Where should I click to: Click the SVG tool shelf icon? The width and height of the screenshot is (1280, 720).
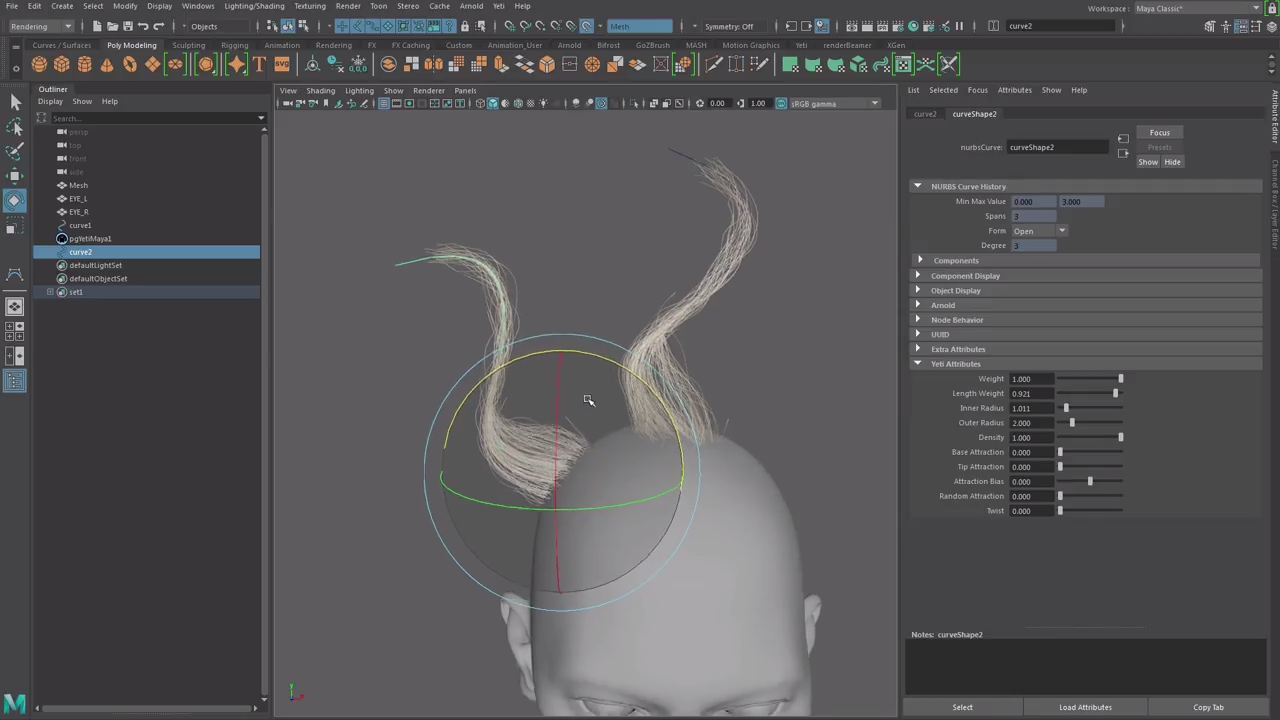coord(282,65)
